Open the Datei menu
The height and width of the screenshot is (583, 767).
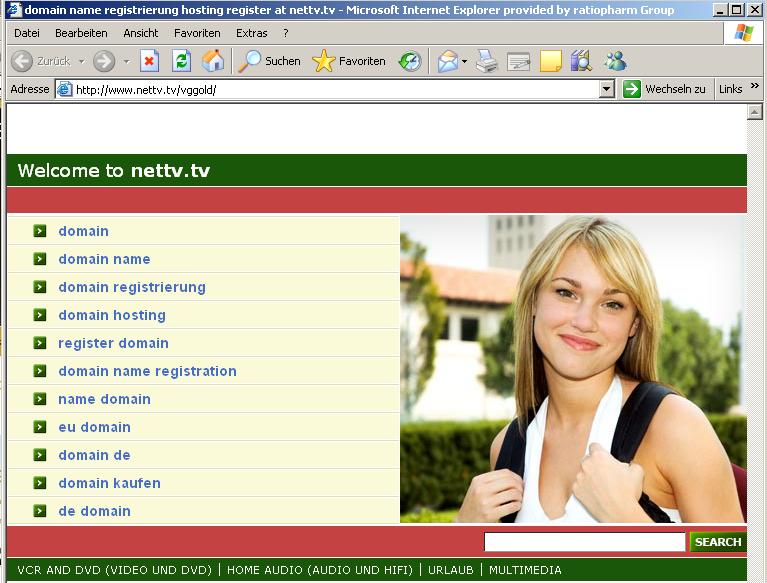point(27,33)
